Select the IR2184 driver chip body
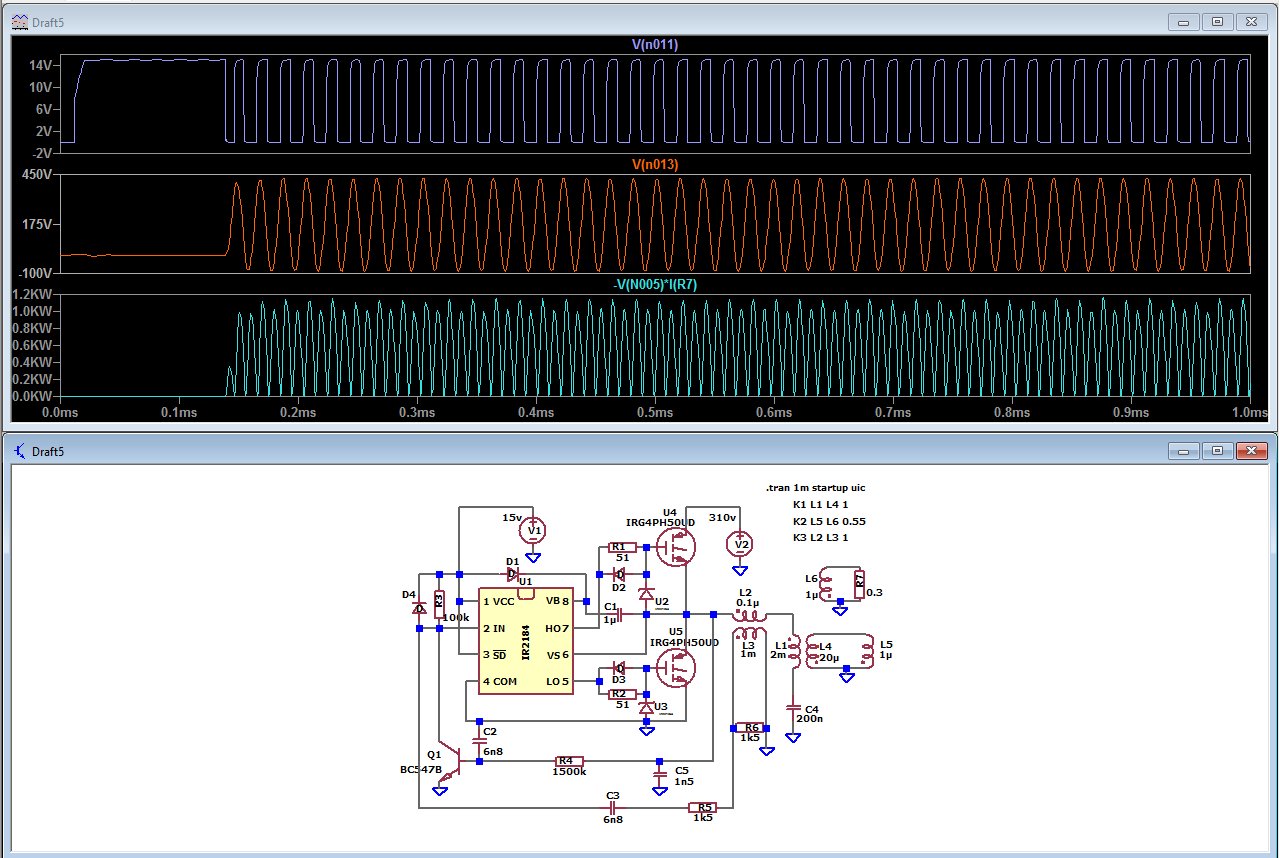The image size is (1280, 858). (x=525, y=640)
